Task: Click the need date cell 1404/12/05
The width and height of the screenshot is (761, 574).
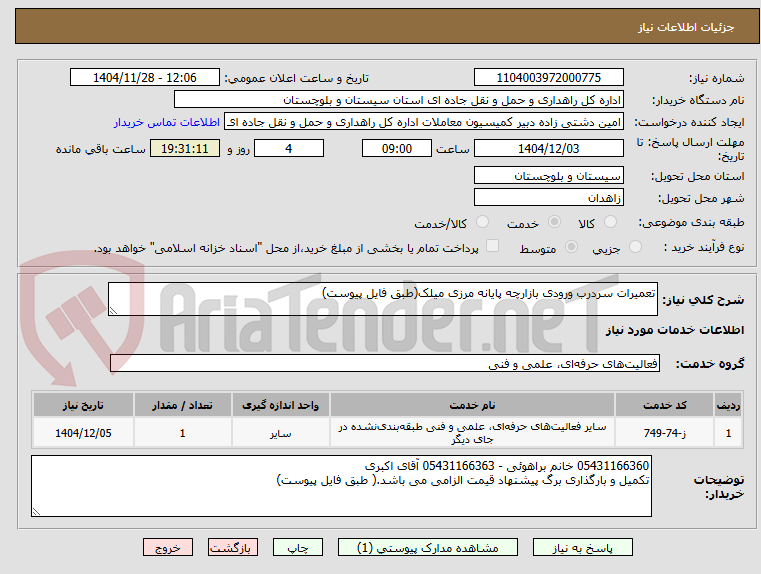Action: [x=83, y=433]
